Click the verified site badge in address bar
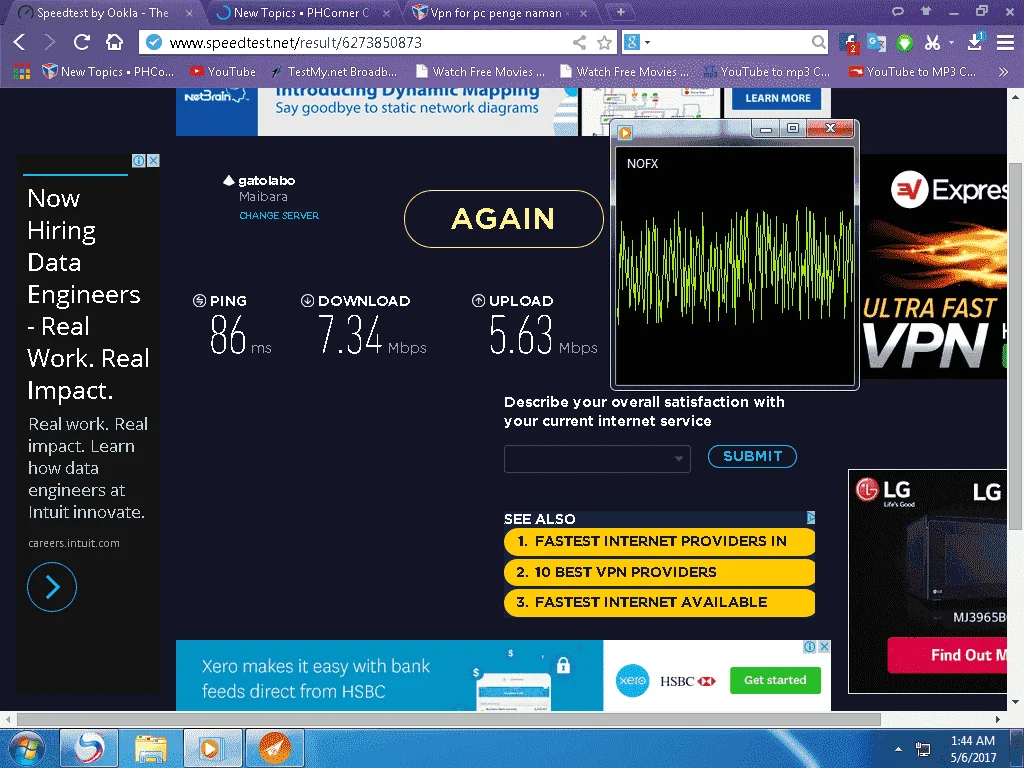Screen dimensions: 1024x768 coord(153,42)
